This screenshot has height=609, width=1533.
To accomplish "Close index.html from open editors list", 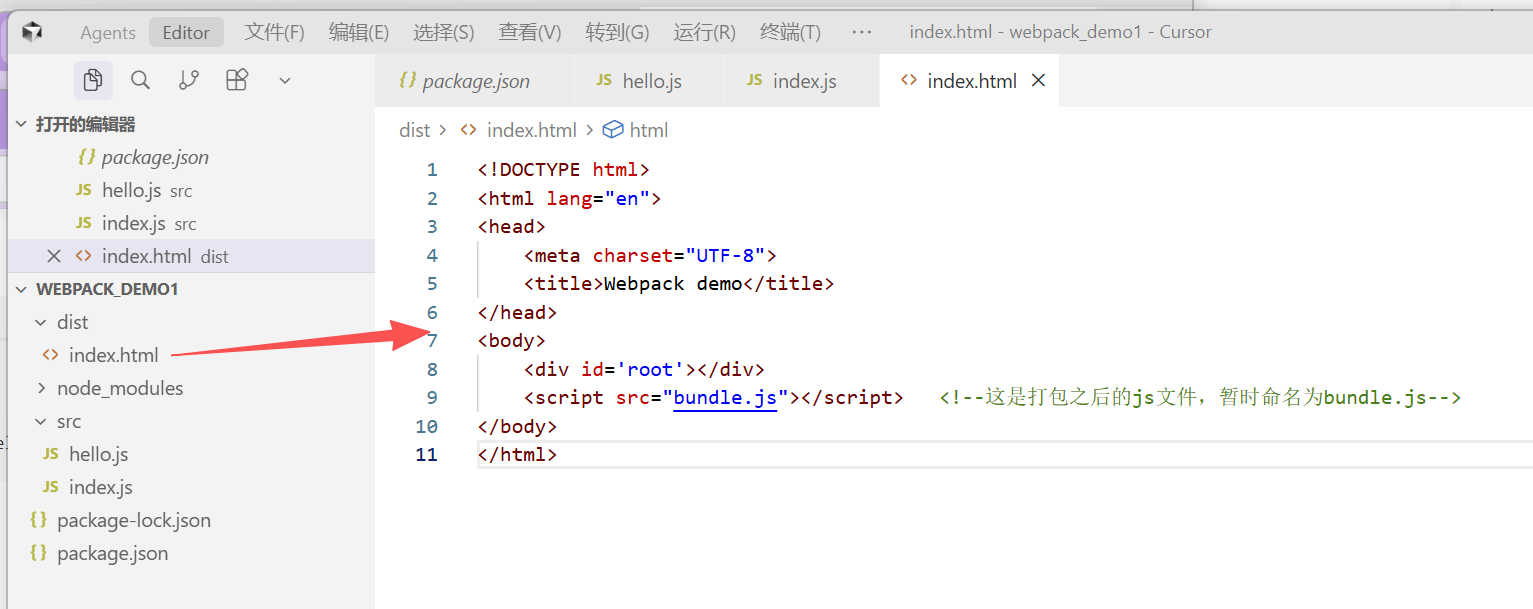I will click(x=54, y=256).
